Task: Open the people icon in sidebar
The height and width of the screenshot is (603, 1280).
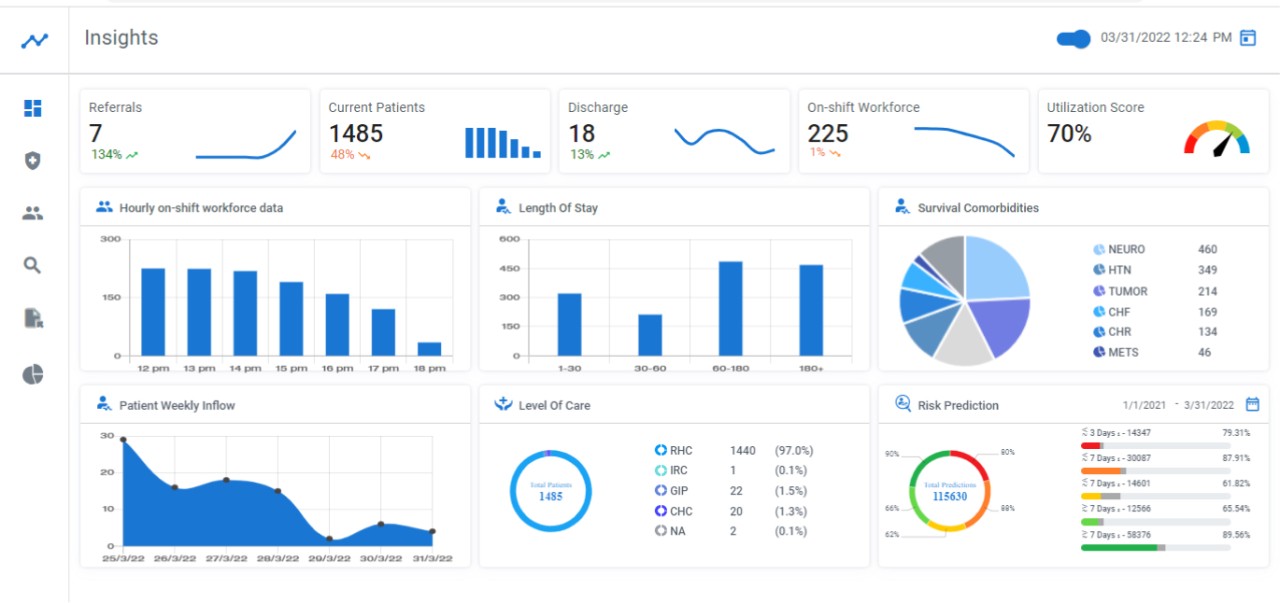Action: click(x=33, y=213)
